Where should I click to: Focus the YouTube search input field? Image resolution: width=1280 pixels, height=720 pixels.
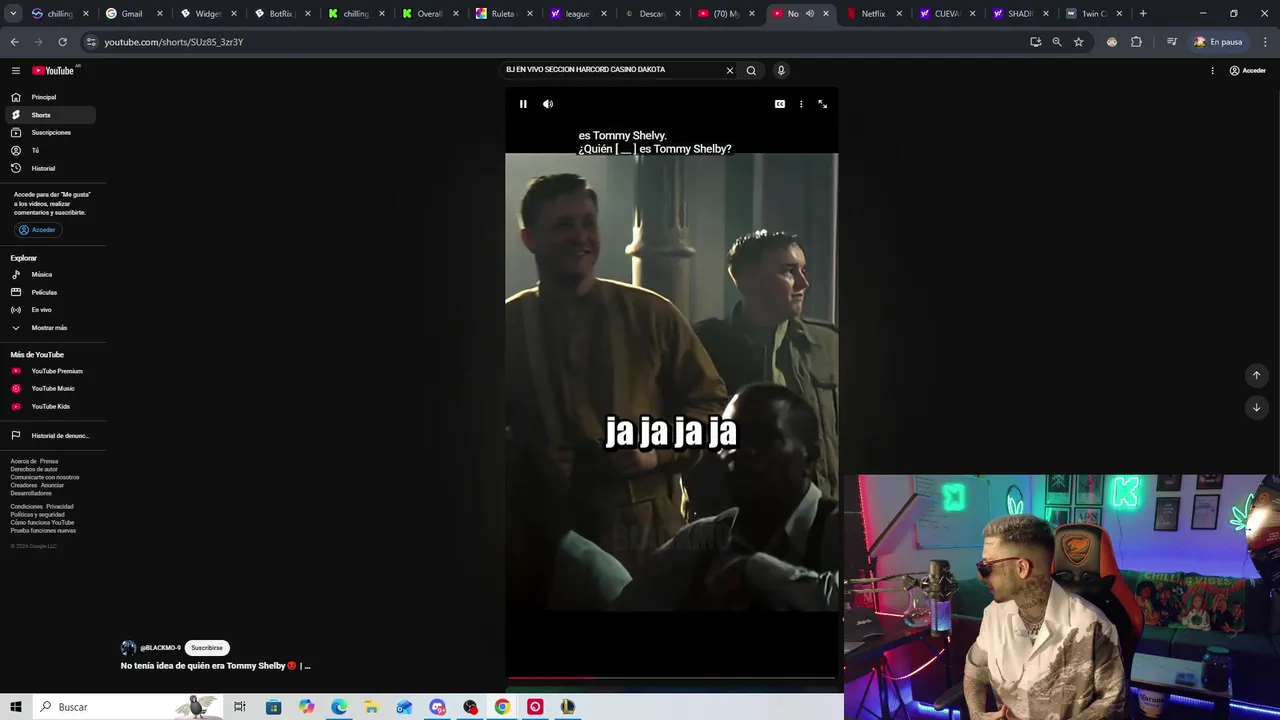pos(612,70)
